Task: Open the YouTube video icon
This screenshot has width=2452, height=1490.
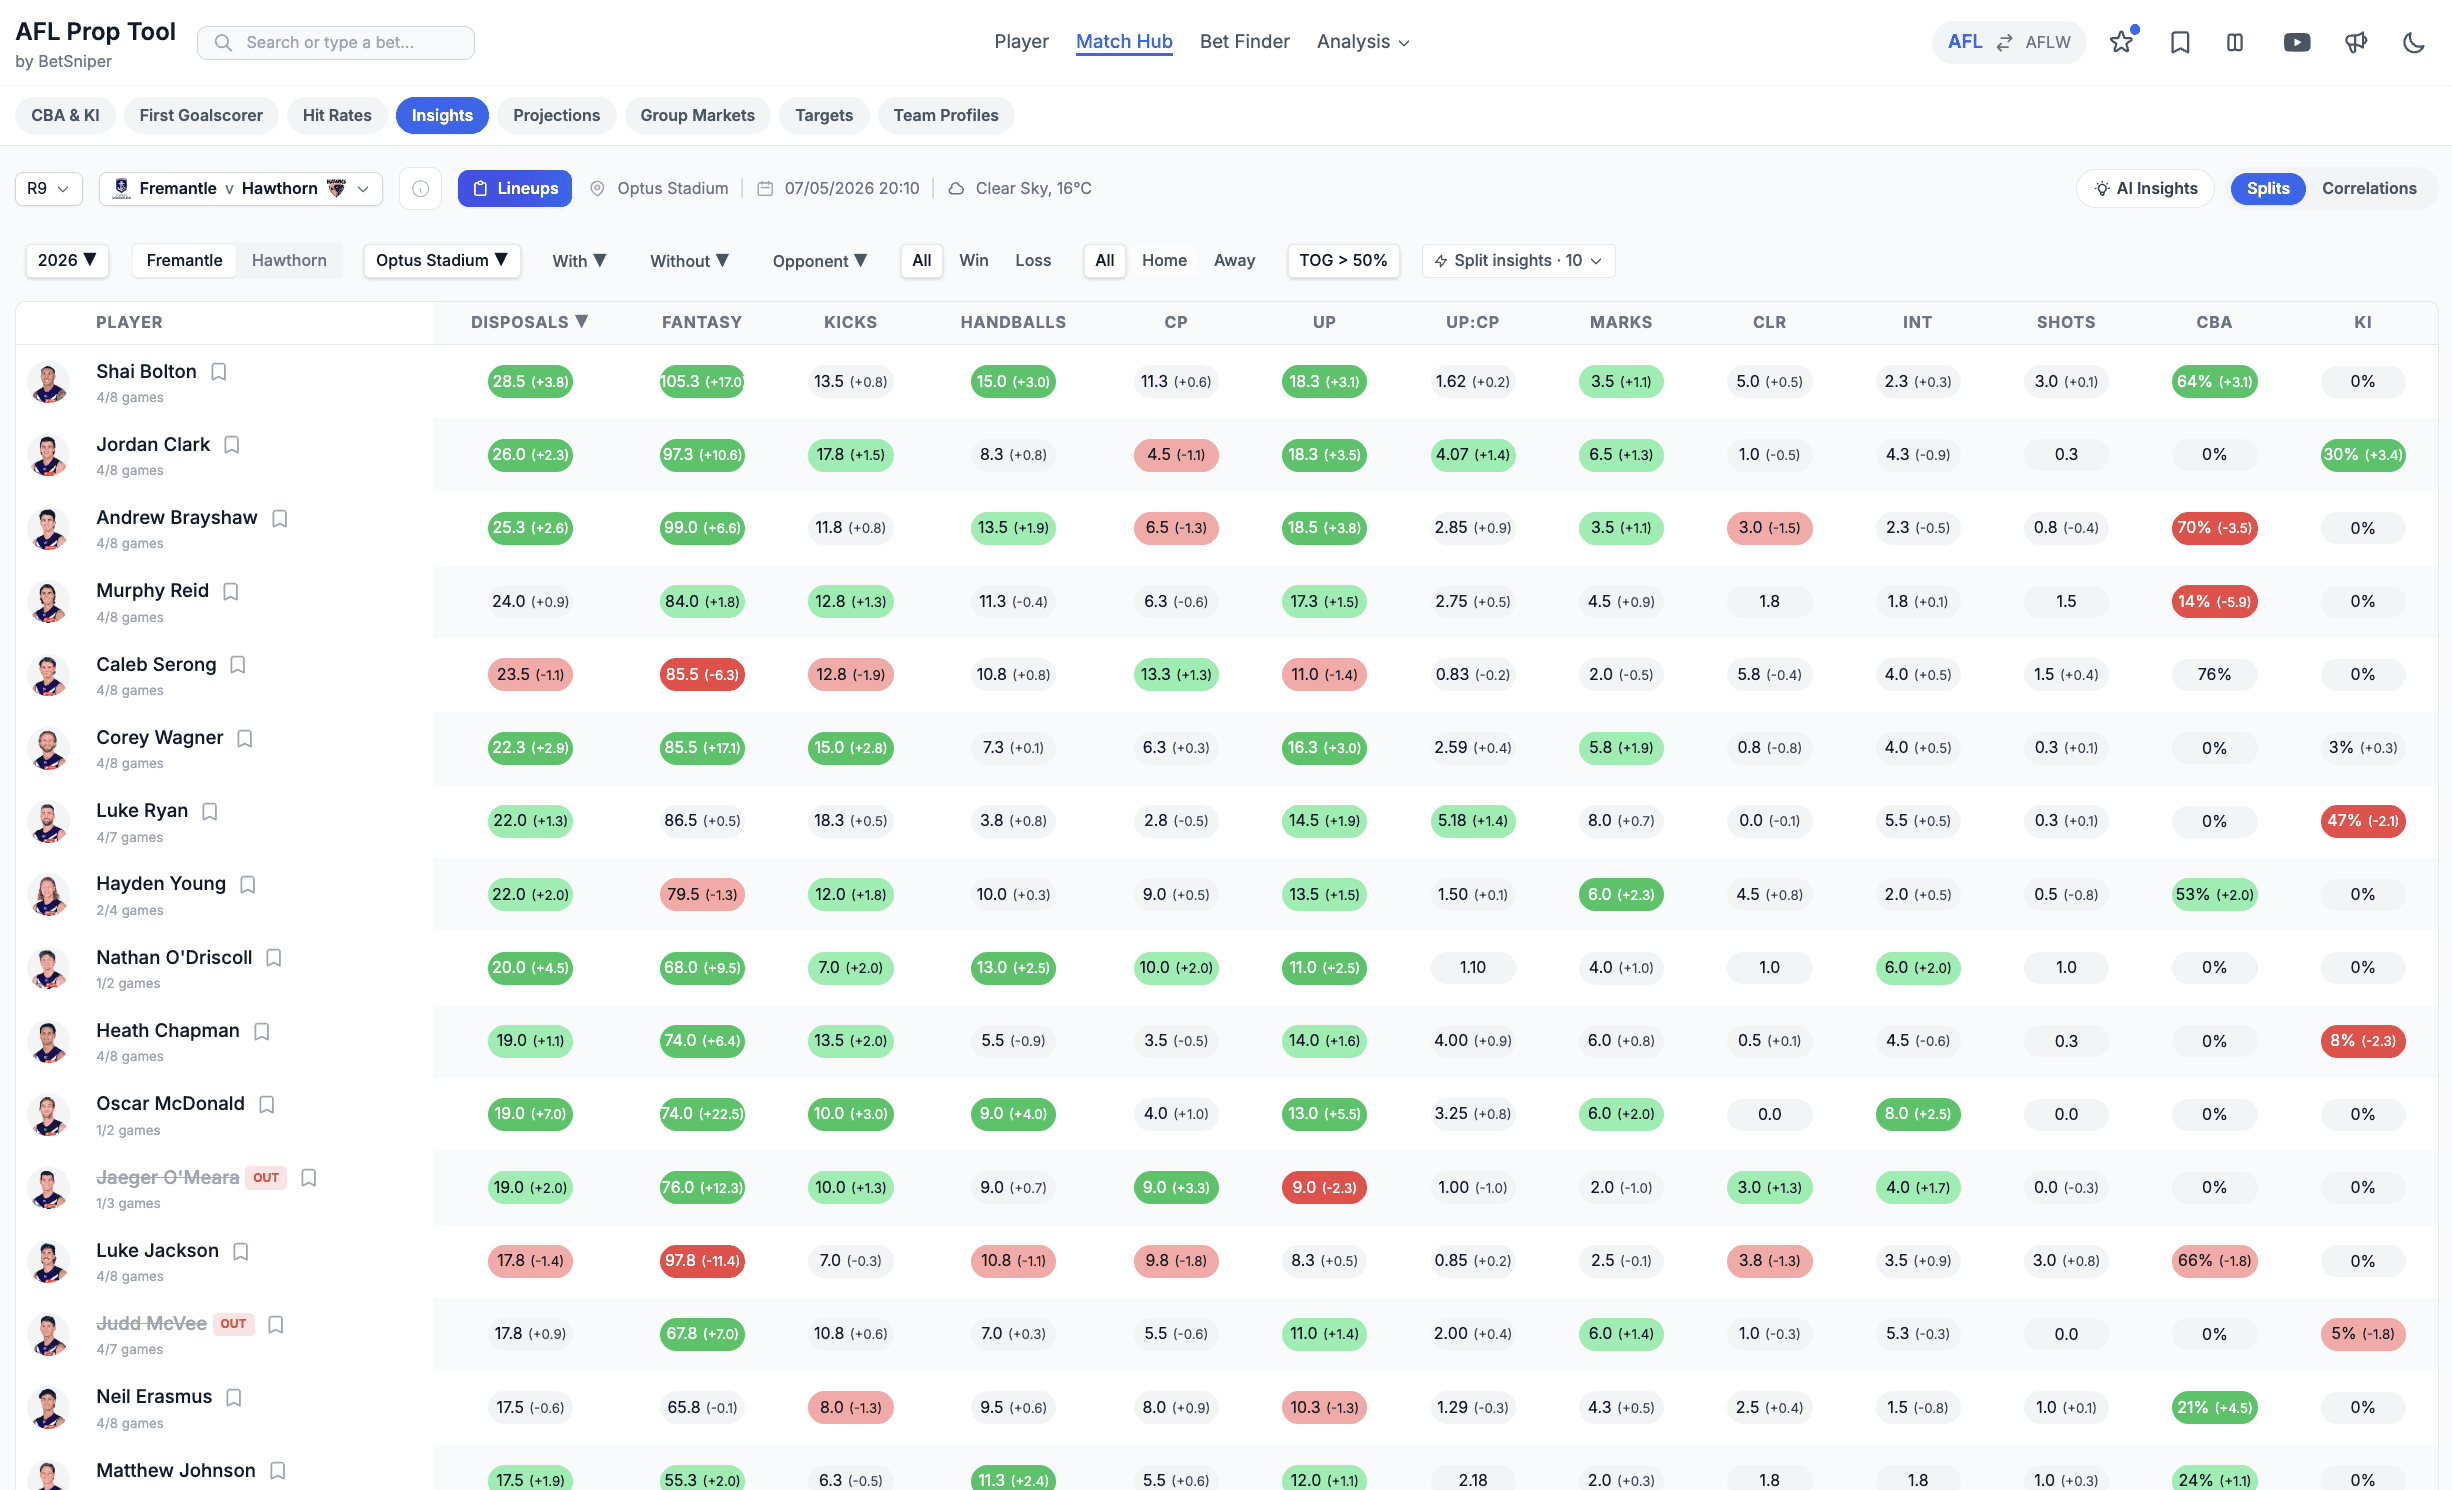Action: point(2297,42)
